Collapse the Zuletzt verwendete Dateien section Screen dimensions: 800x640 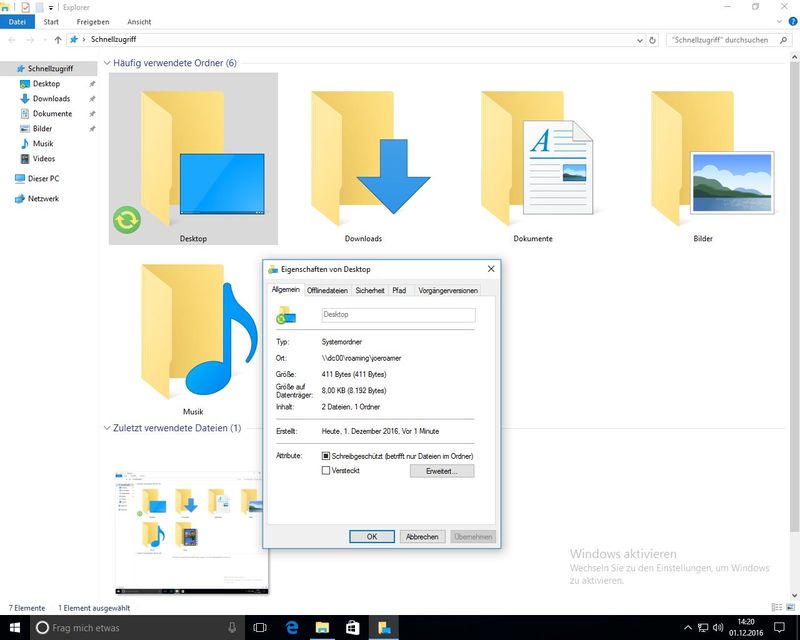point(107,428)
